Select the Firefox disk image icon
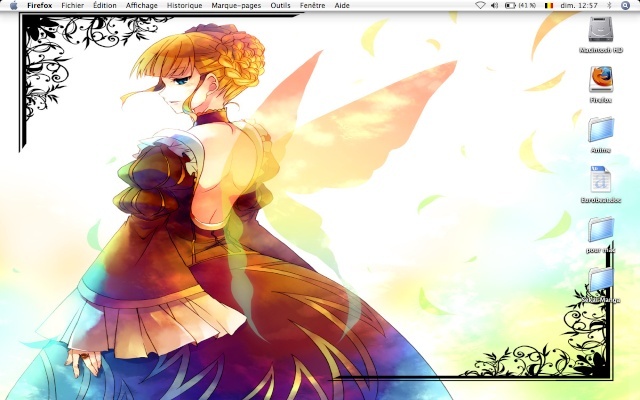This screenshot has width=640, height=400. (x=601, y=80)
